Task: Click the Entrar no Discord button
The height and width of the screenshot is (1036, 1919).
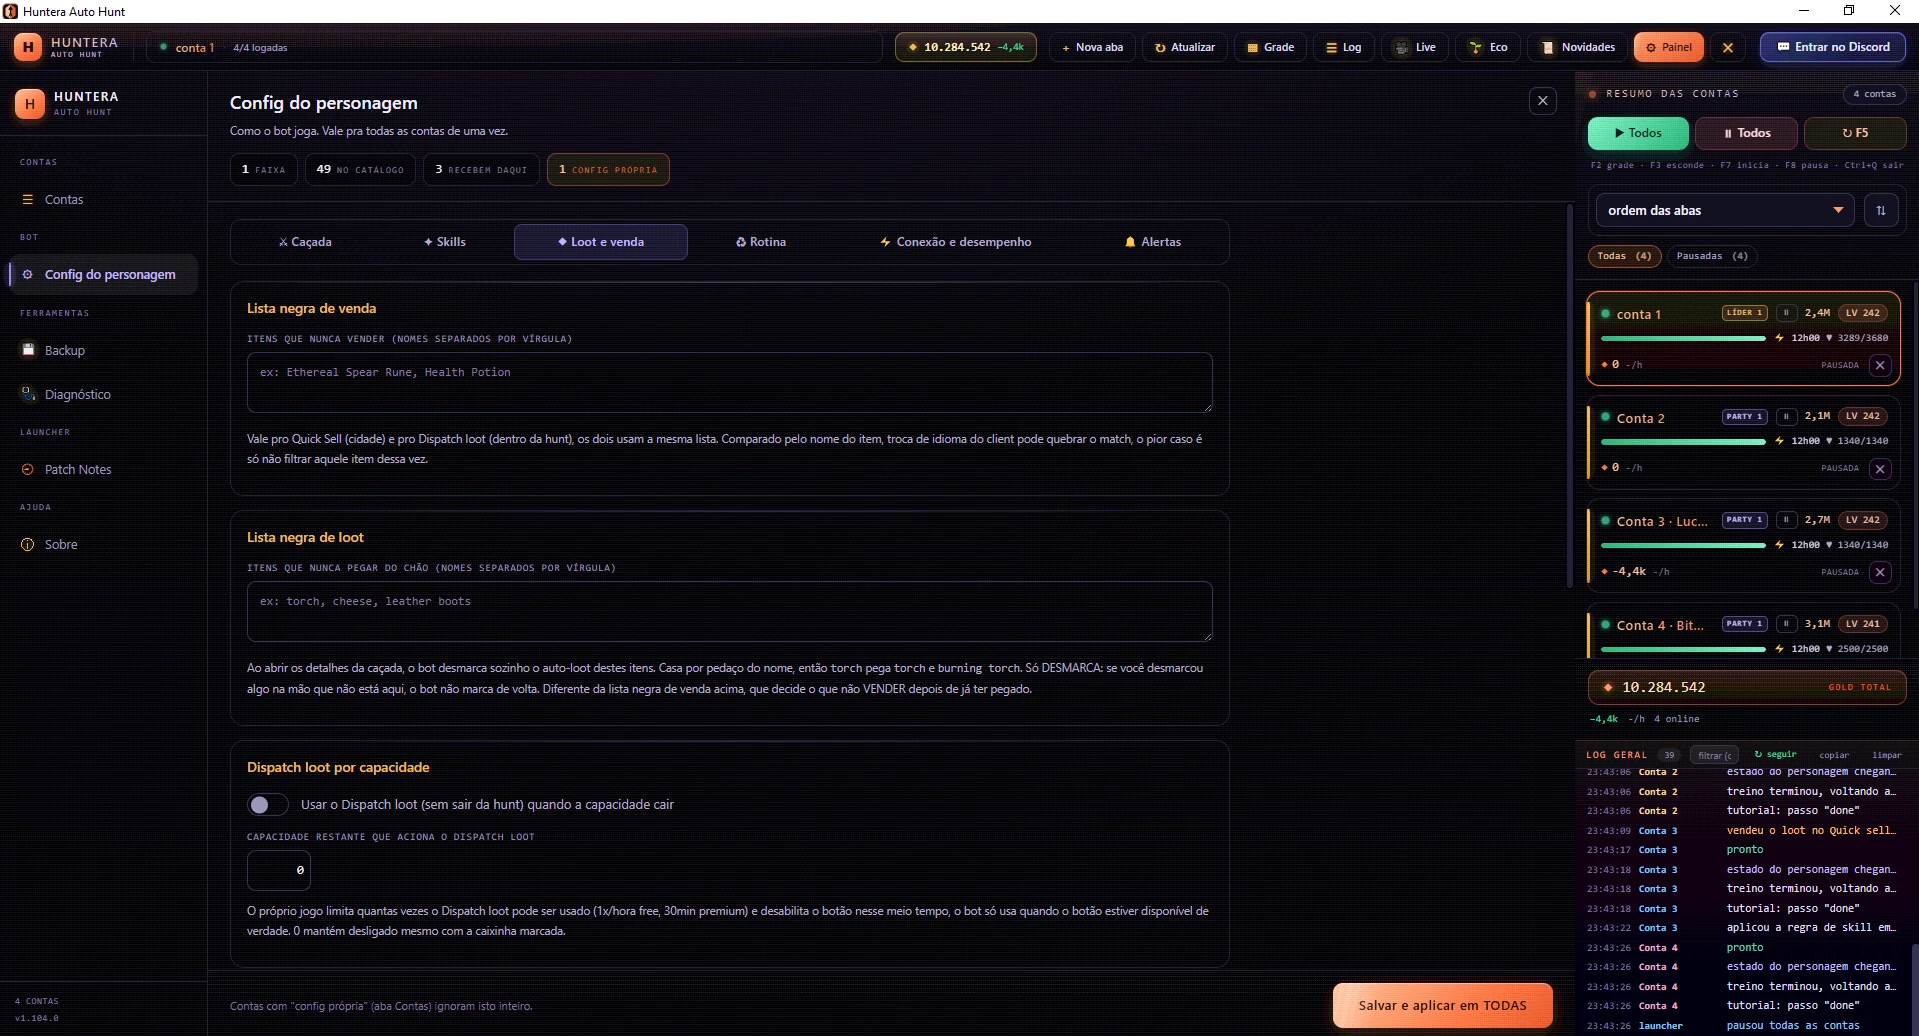Action: tap(1832, 47)
